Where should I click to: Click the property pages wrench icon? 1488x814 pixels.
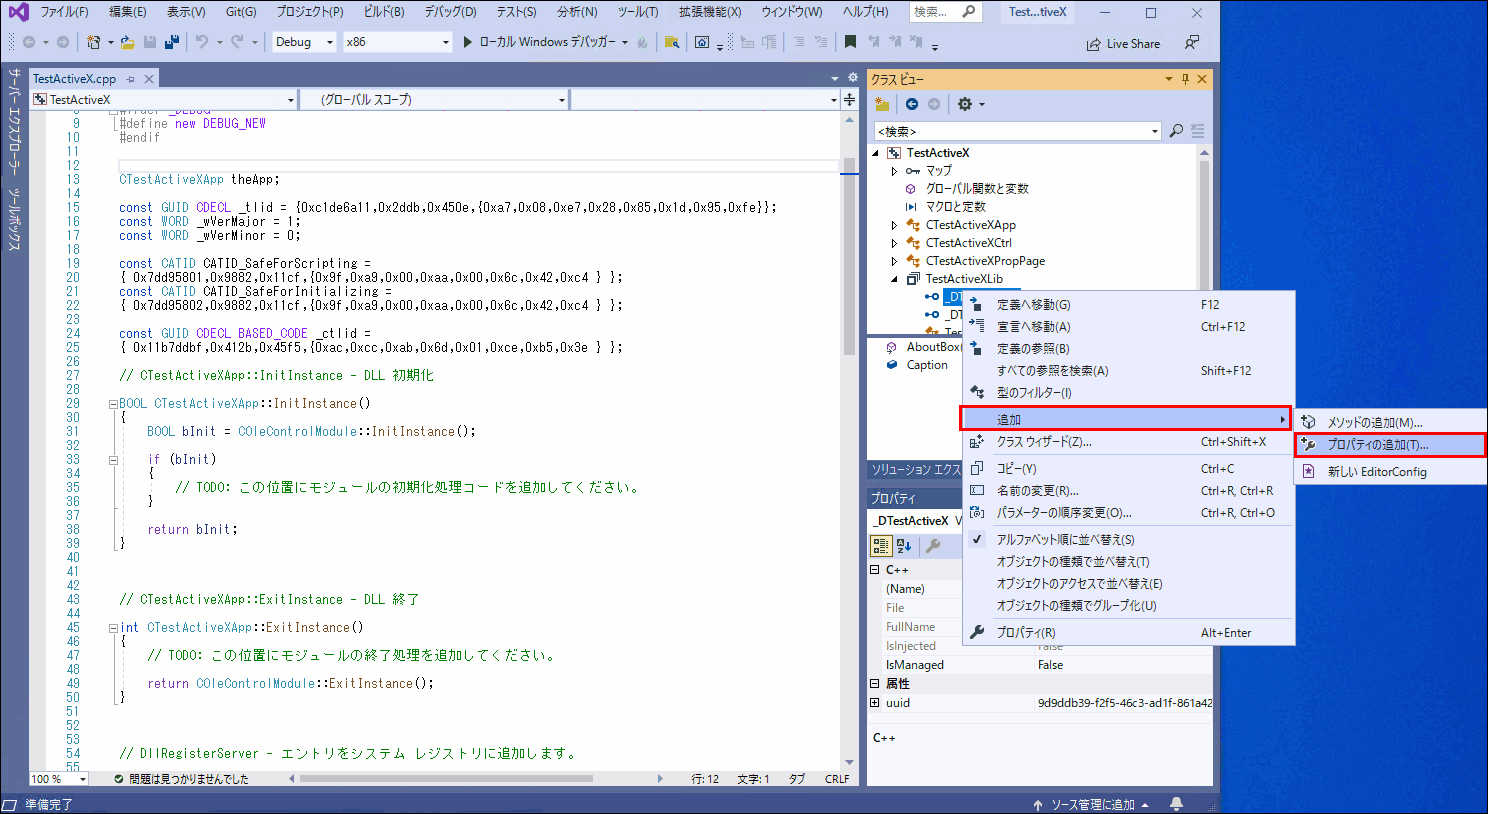(x=932, y=545)
